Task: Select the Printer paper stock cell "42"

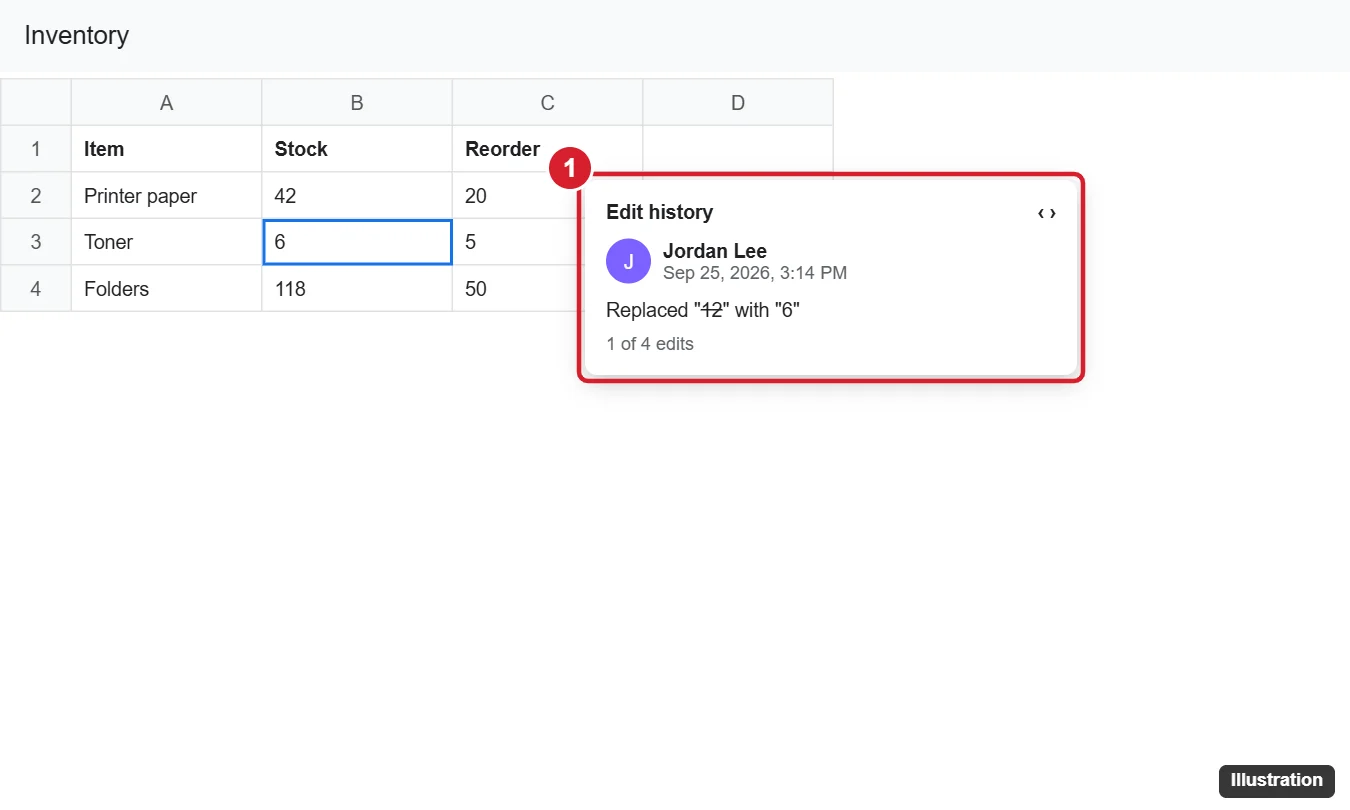Action: [357, 196]
